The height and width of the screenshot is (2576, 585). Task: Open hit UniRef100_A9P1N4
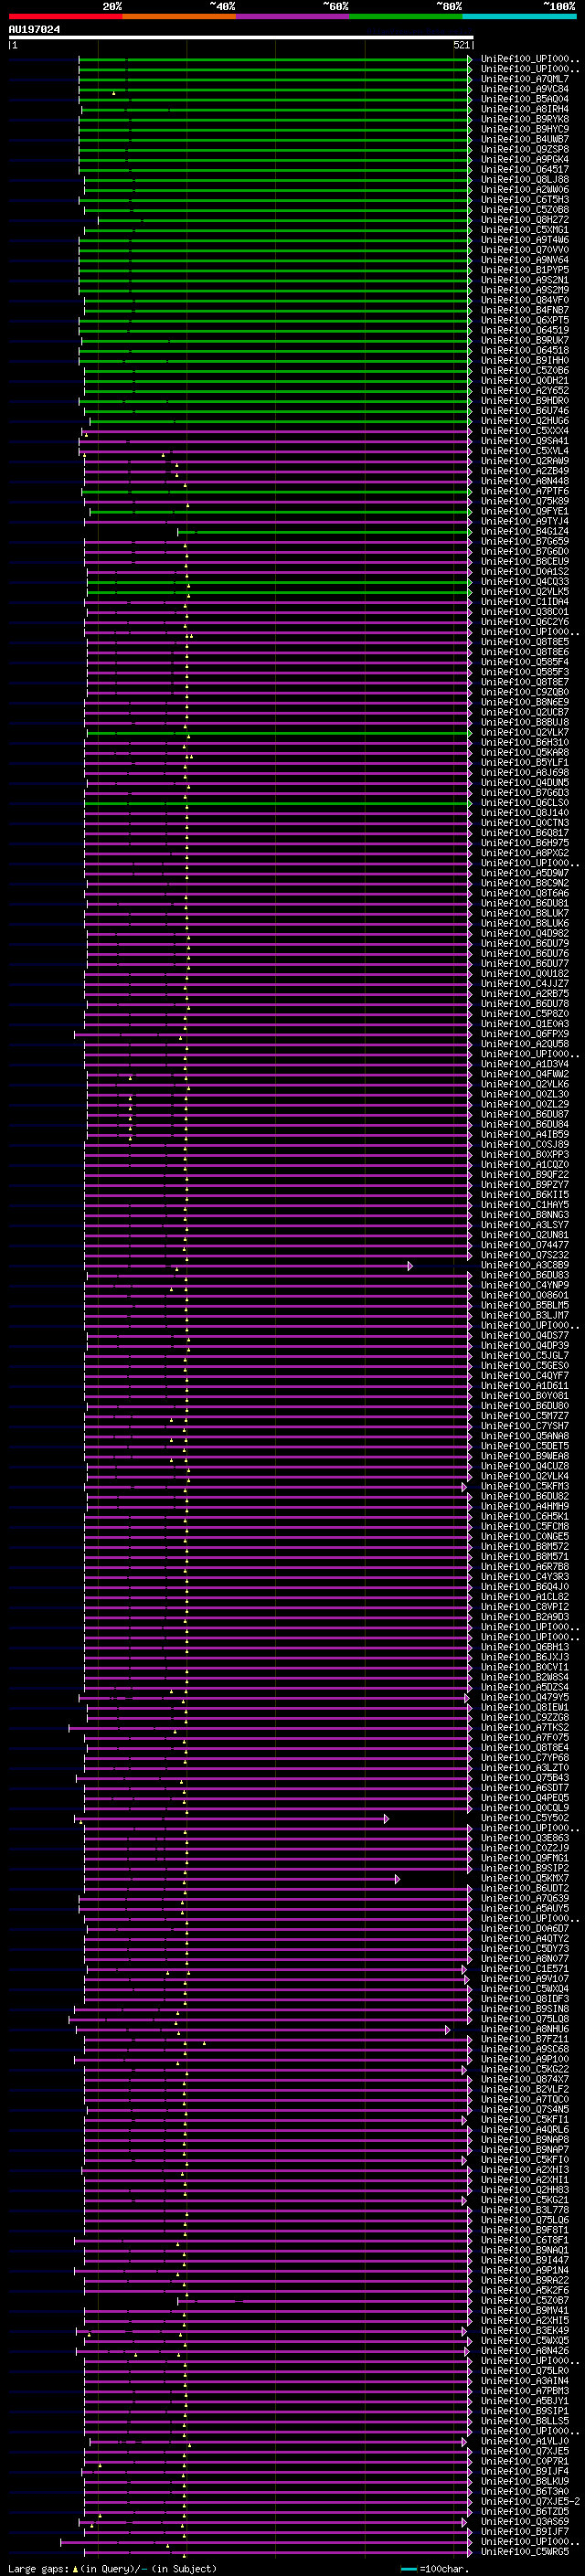point(524,2270)
